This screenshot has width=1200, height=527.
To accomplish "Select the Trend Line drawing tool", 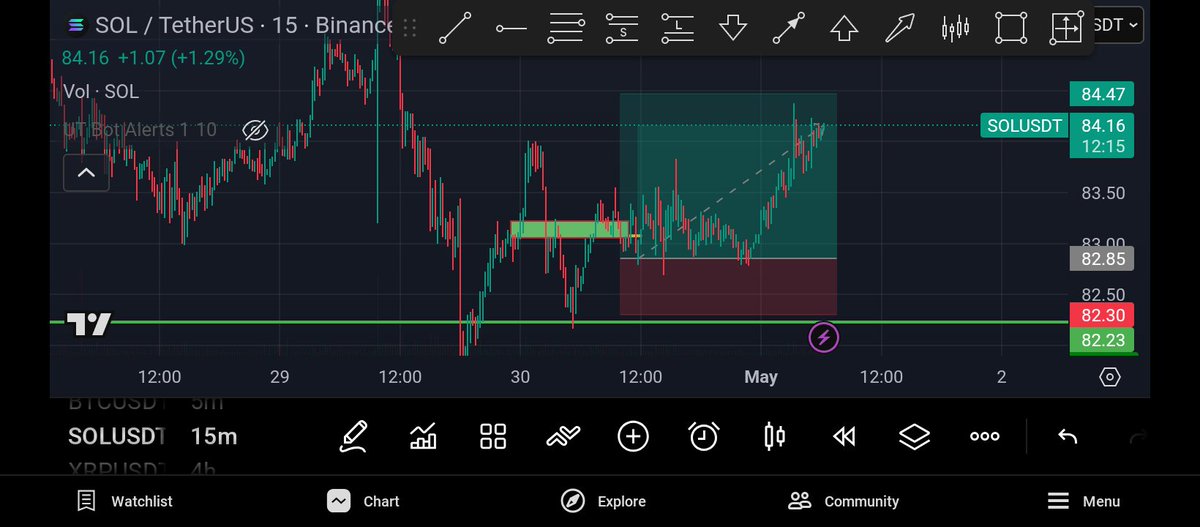I will 455,28.
